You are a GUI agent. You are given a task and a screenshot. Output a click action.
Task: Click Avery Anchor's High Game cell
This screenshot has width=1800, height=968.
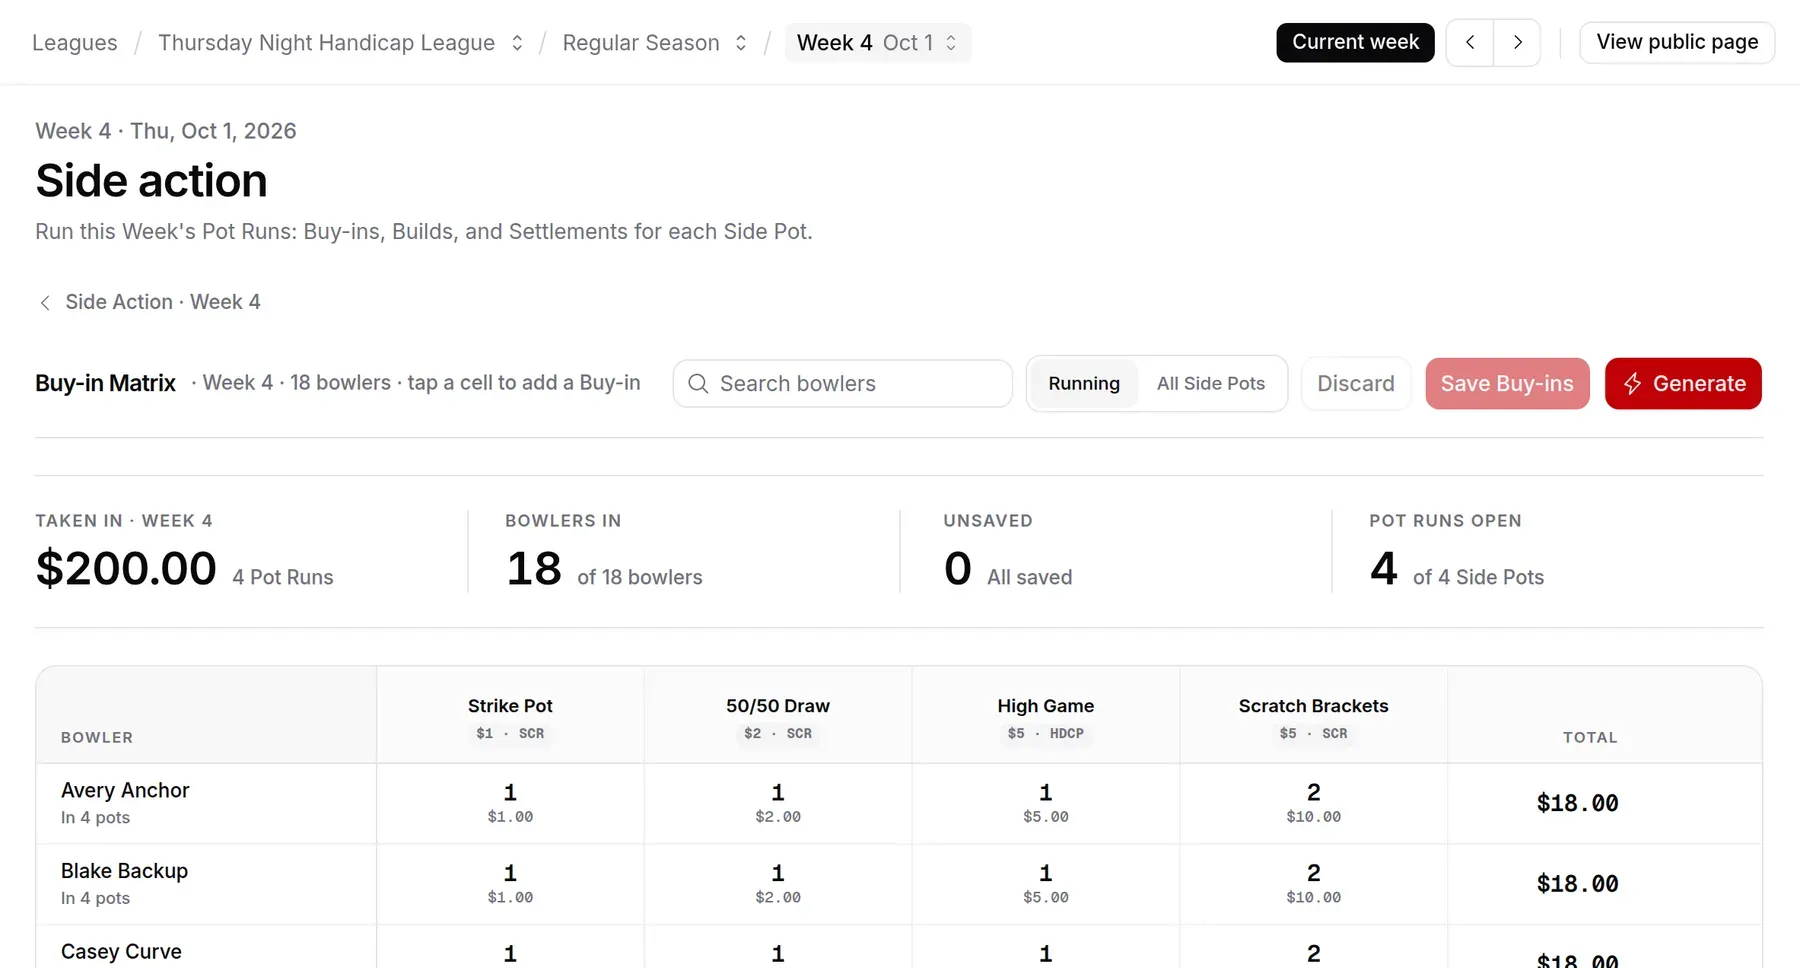pyautogui.click(x=1046, y=804)
